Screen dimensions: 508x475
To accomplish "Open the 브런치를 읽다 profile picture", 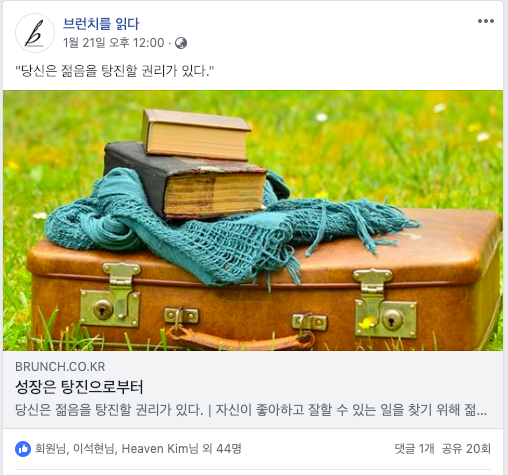I will pyautogui.click(x=35, y=33).
